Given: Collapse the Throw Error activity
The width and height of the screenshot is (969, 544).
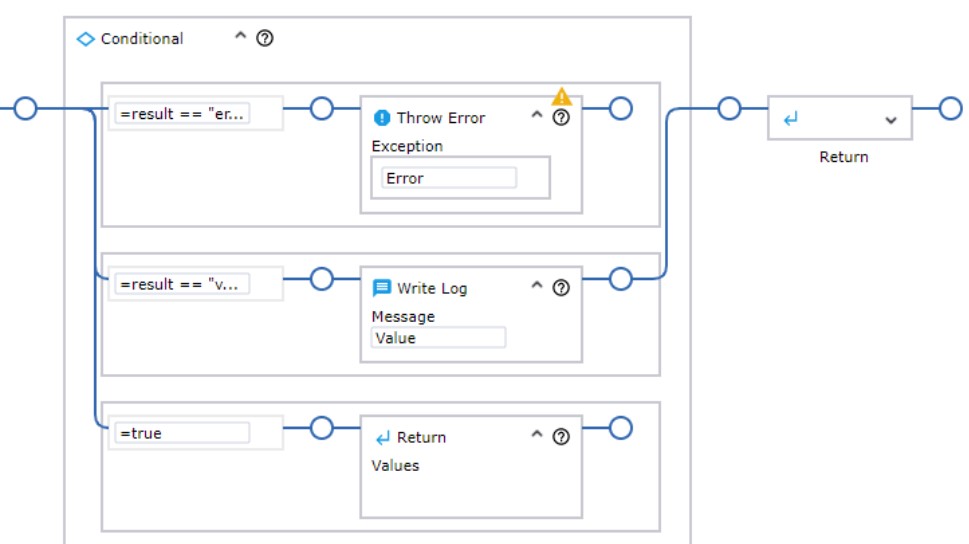Looking at the screenshot, I should pyautogui.click(x=536, y=117).
